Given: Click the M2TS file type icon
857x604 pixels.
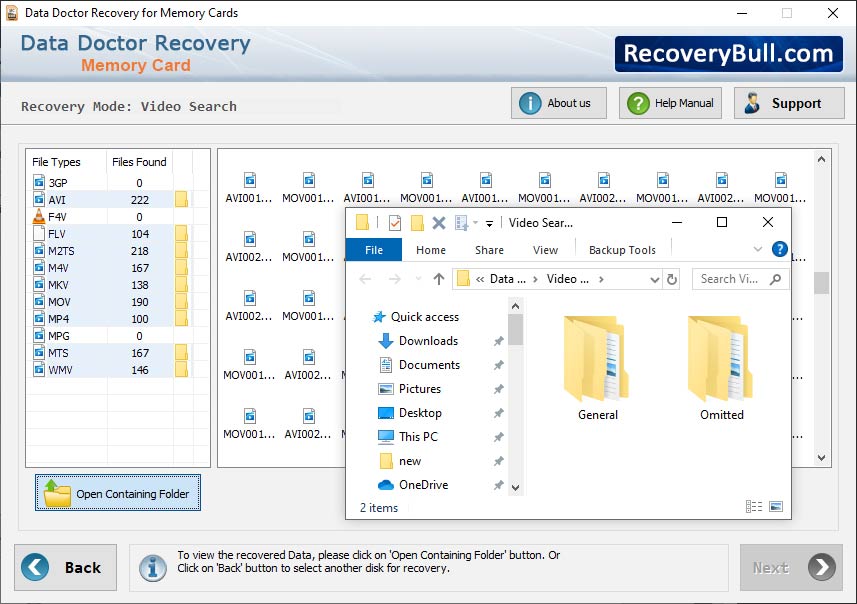Looking at the screenshot, I should [39, 250].
